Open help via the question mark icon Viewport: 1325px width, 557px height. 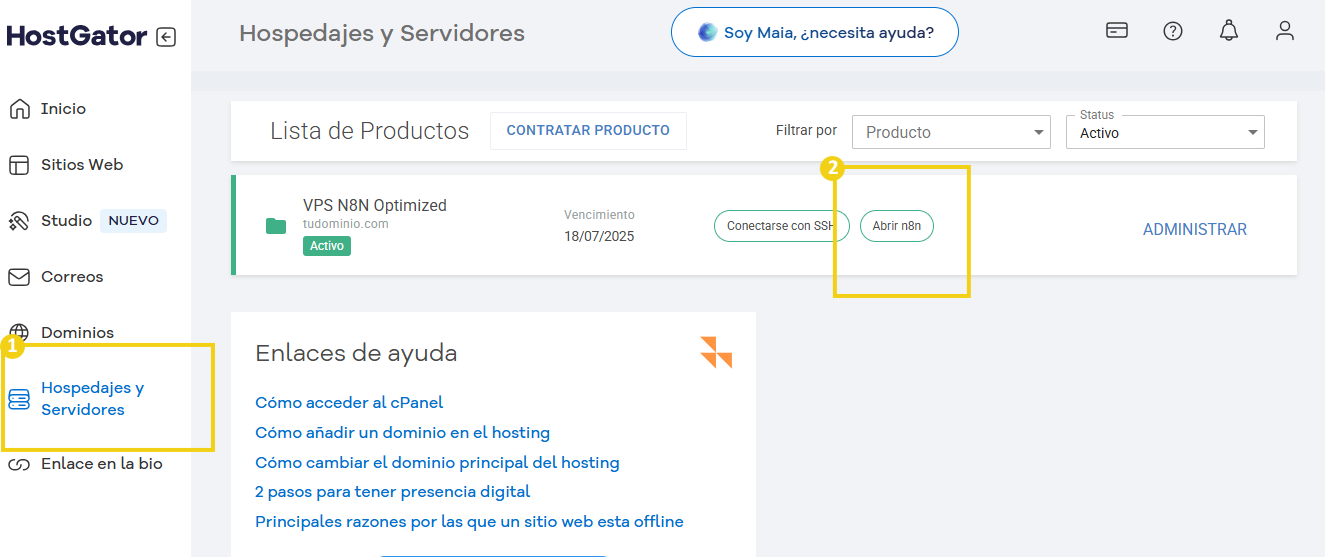[x=1173, y=31]
